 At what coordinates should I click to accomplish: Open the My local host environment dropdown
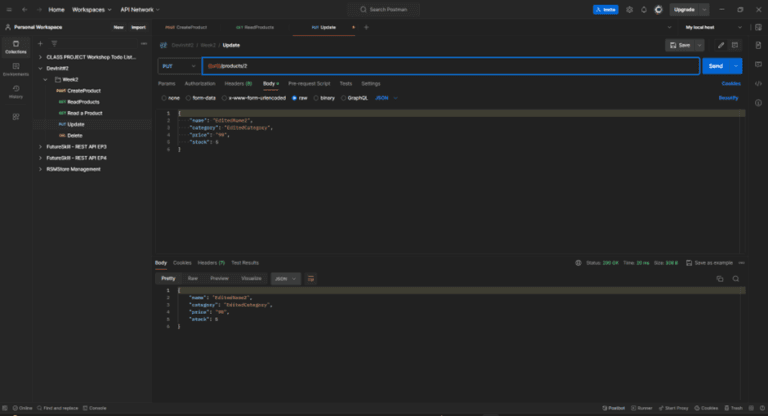pyautogui.click(x=713, y=27)
